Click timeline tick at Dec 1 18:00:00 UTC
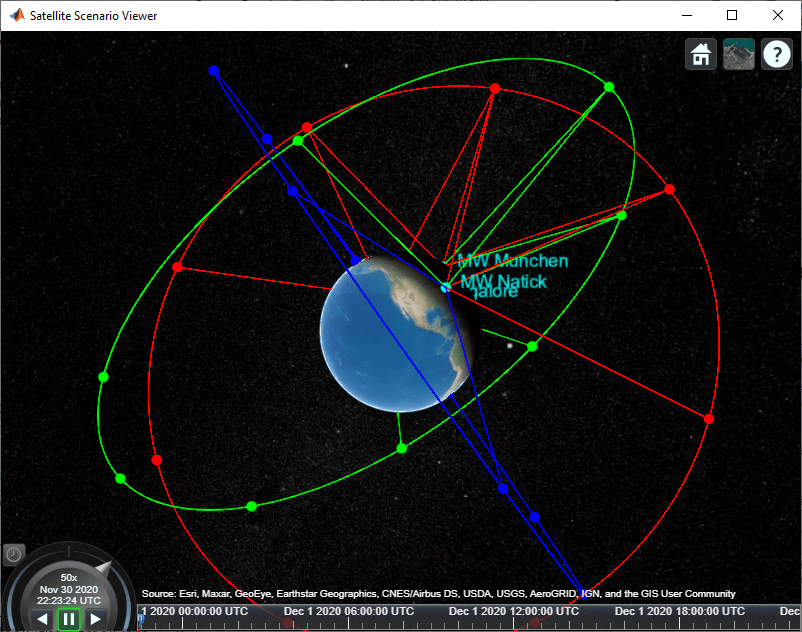This screenshot has width=802, height=632. [679, 623]
